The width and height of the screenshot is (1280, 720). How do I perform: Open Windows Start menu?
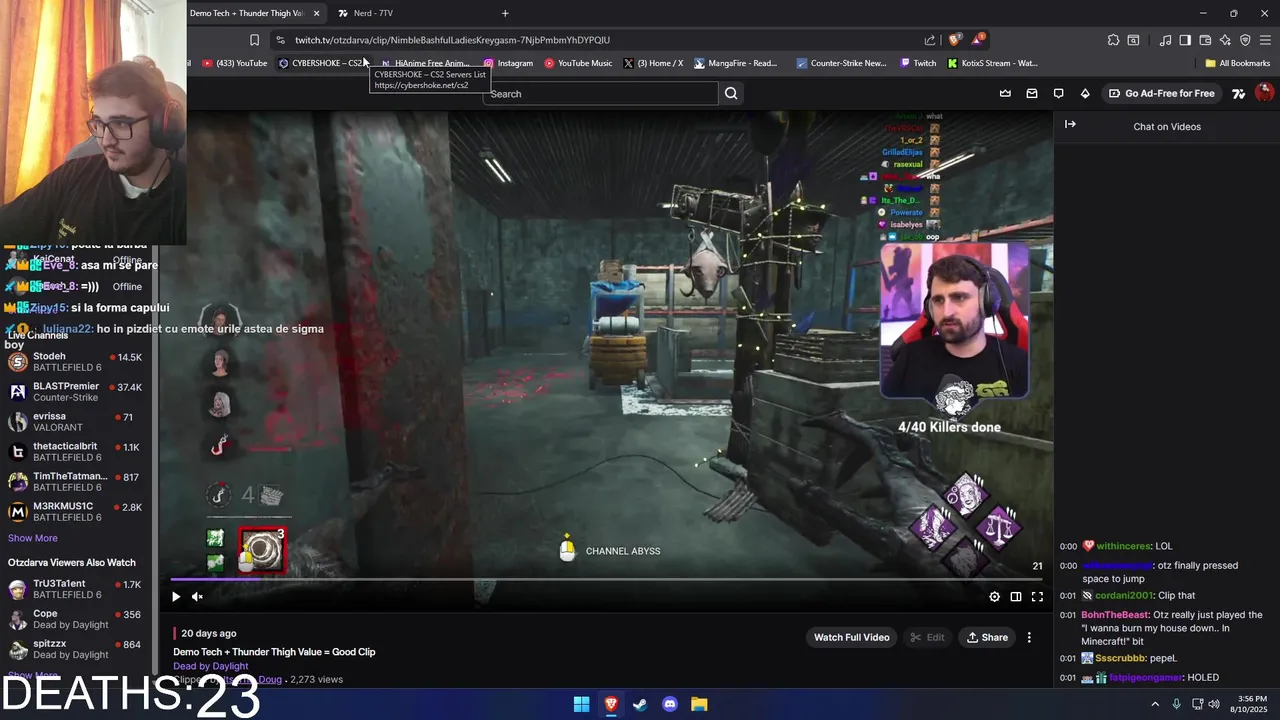(581, 704)
